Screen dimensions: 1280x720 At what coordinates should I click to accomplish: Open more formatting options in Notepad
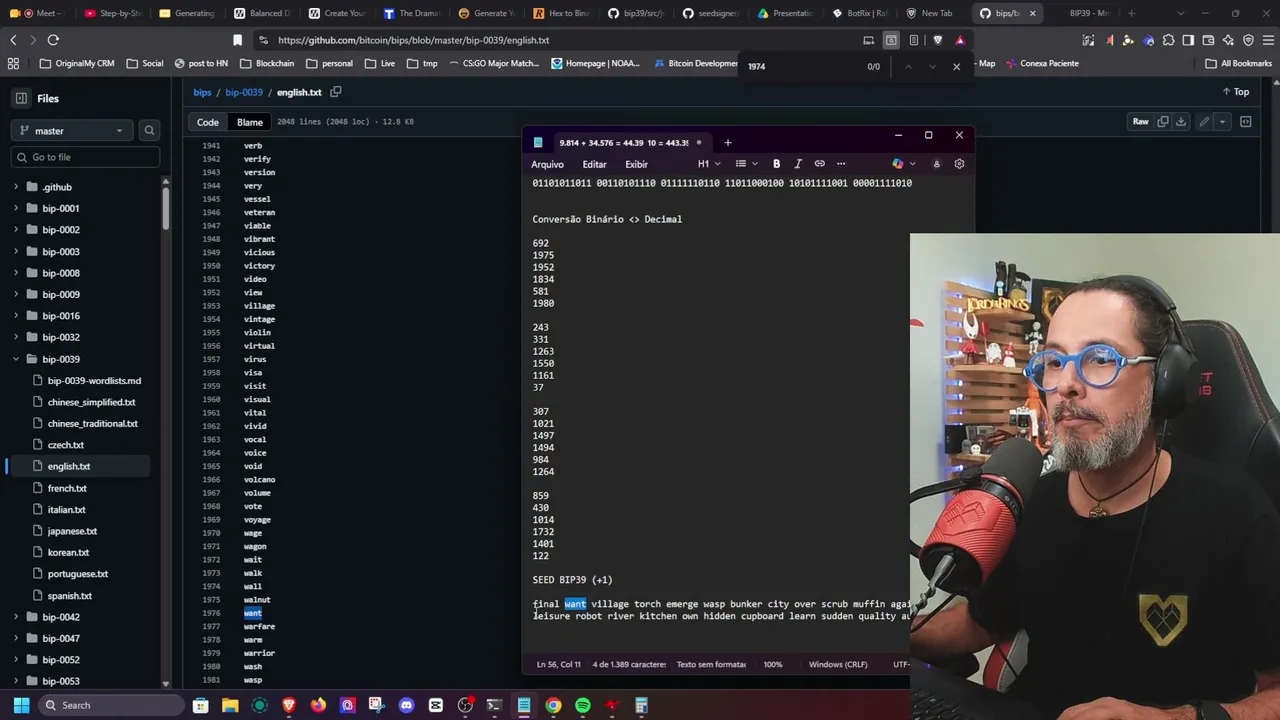point(841,164)
